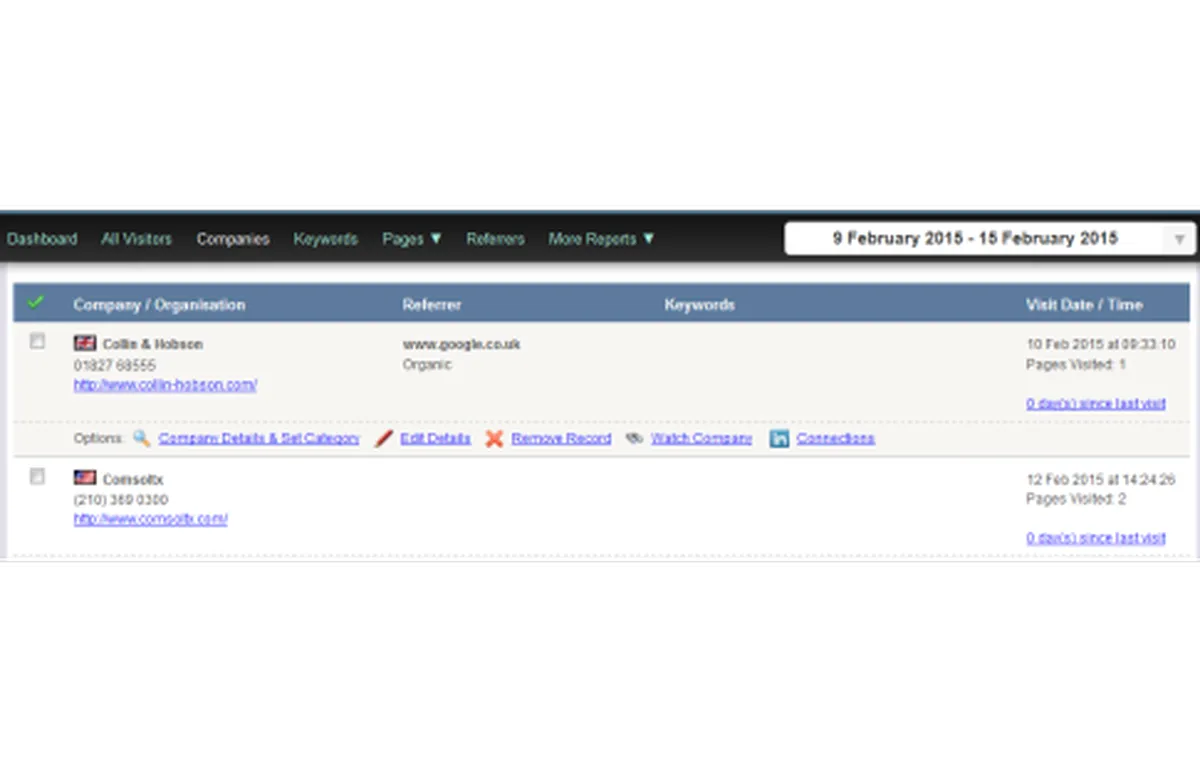This screenshot has height=772, width=1200.
Task: Go to the Dashboard tab
Action: 42,239
